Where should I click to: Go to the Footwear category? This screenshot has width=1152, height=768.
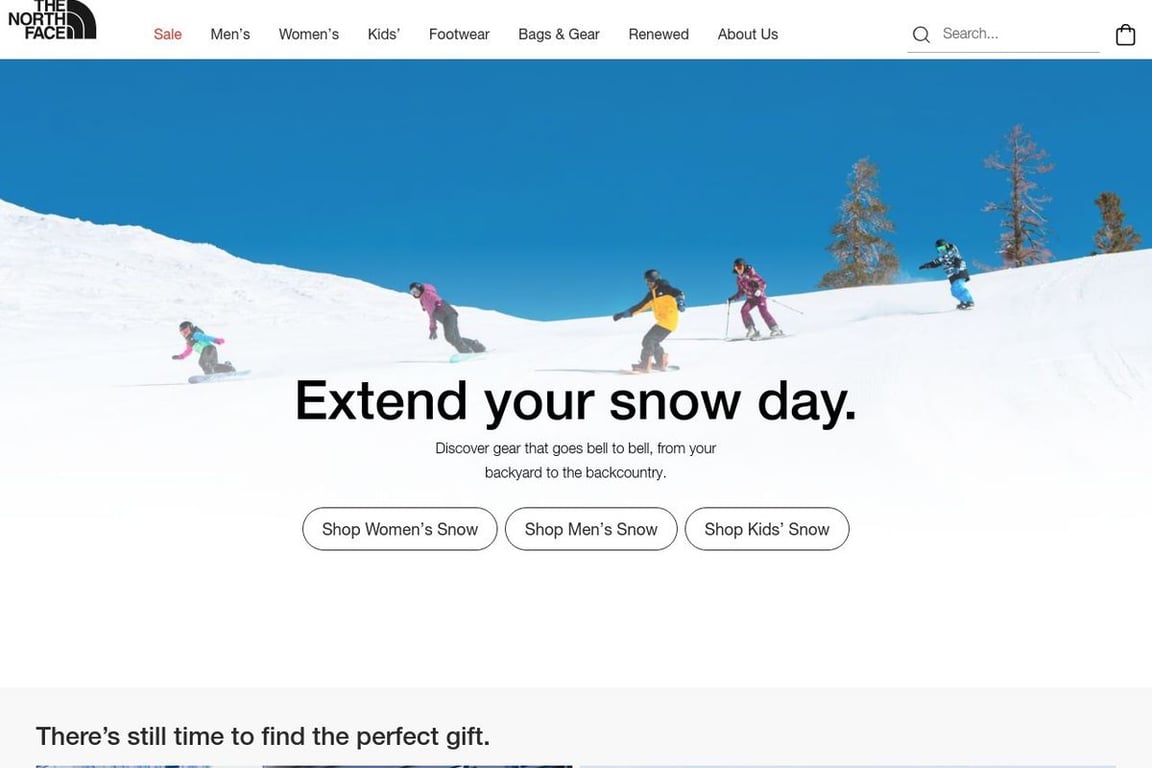click(x=459, y=35)
